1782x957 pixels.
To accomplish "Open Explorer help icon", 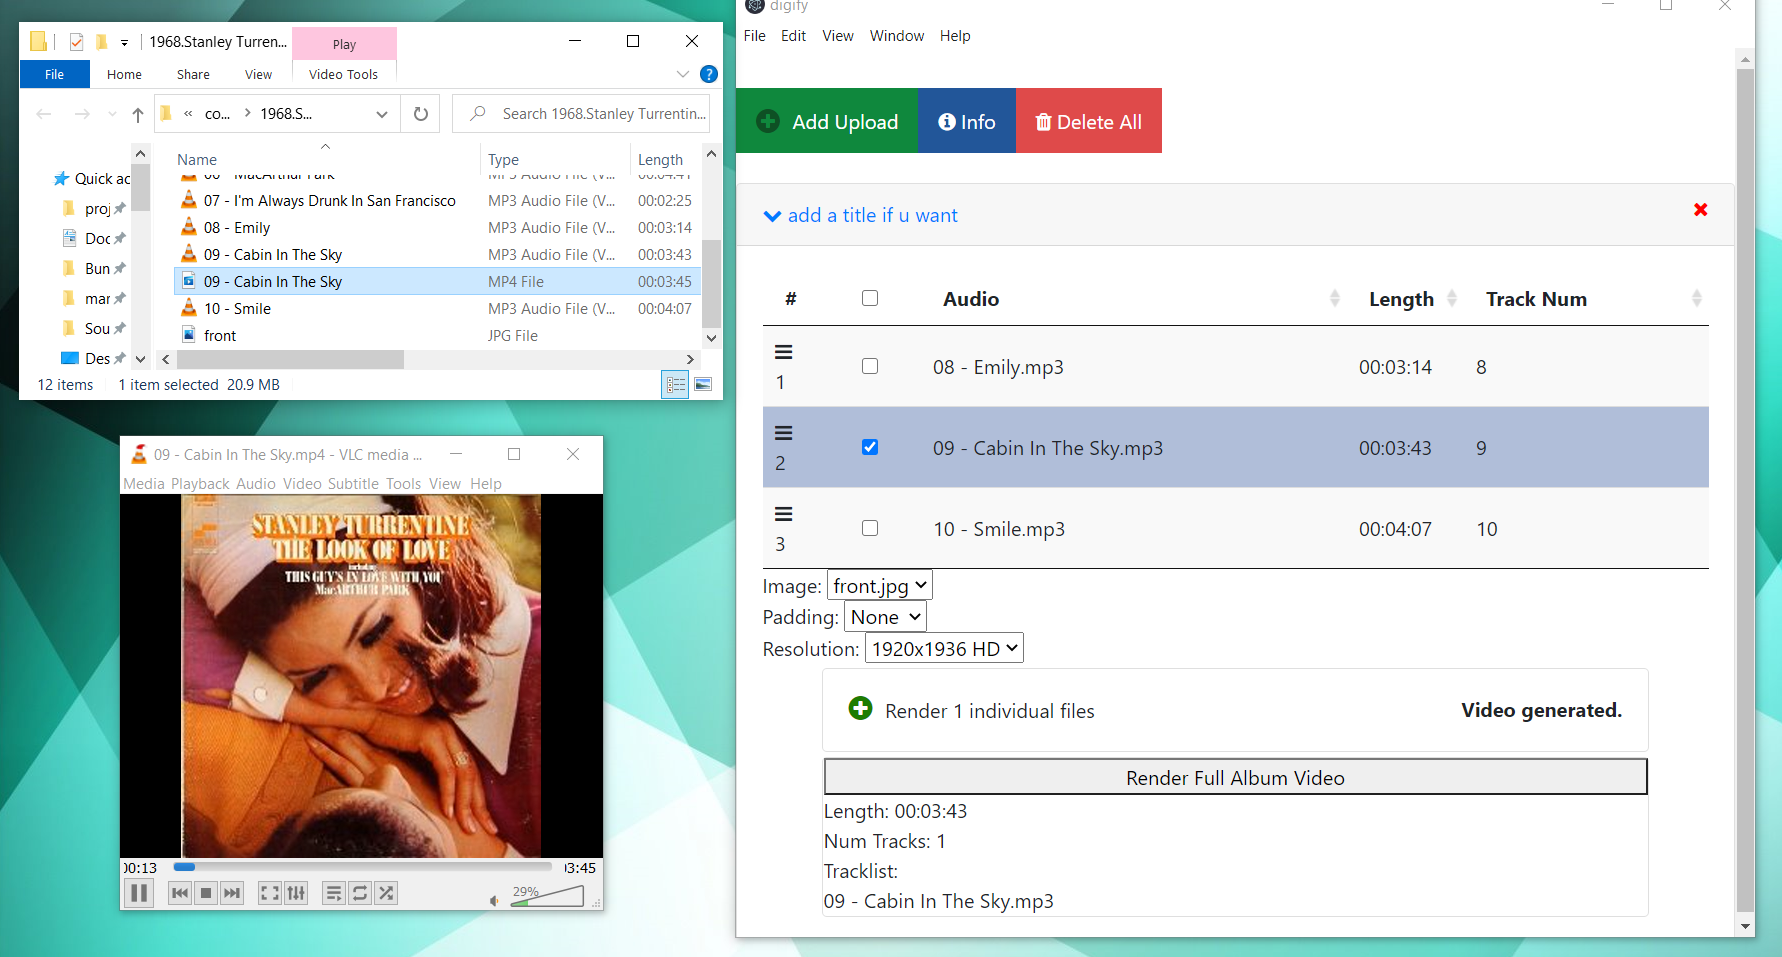I will (x=709, y=74).
